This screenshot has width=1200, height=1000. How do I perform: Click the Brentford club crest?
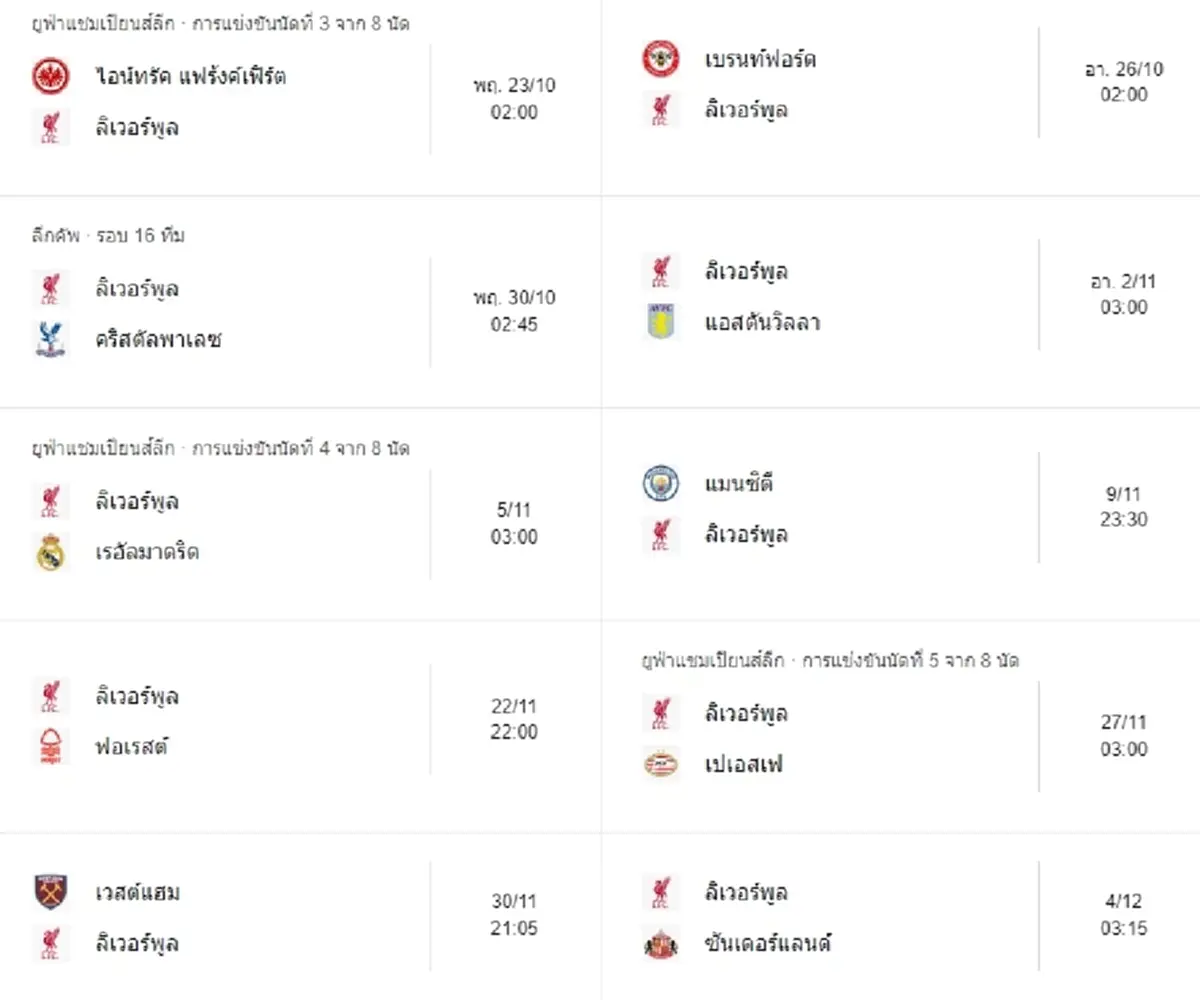click(x=661, y=58)
